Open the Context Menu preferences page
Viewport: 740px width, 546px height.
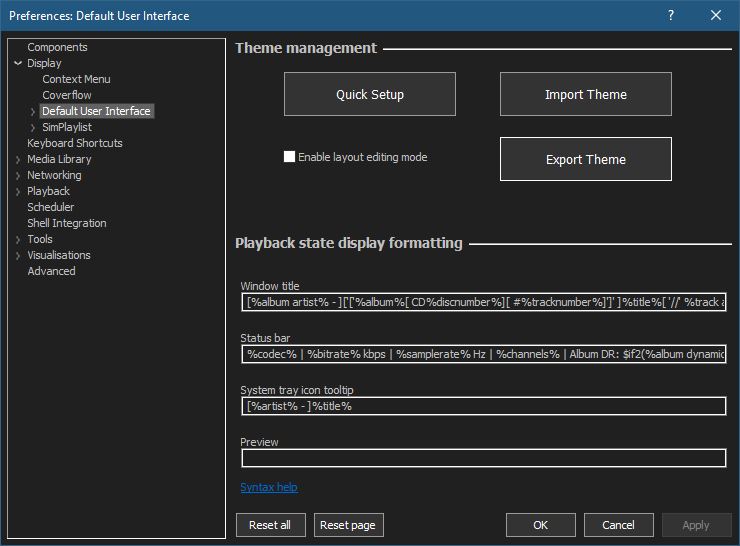click(x=76, y=79)
